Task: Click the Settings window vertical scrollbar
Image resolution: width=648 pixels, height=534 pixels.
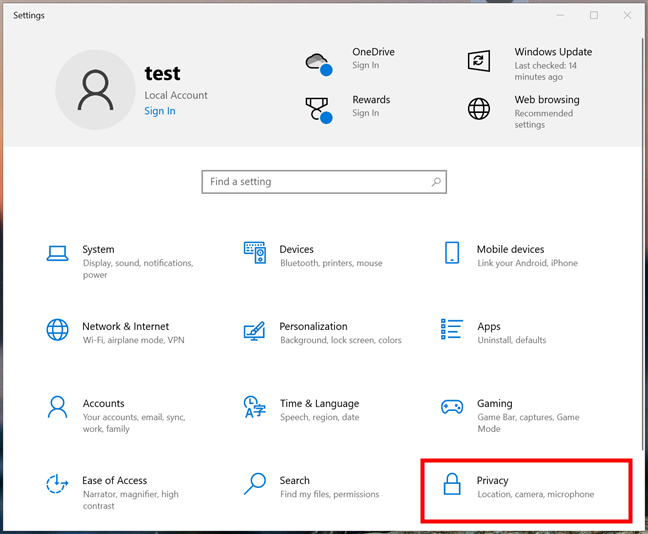Action: click(644, 244)
